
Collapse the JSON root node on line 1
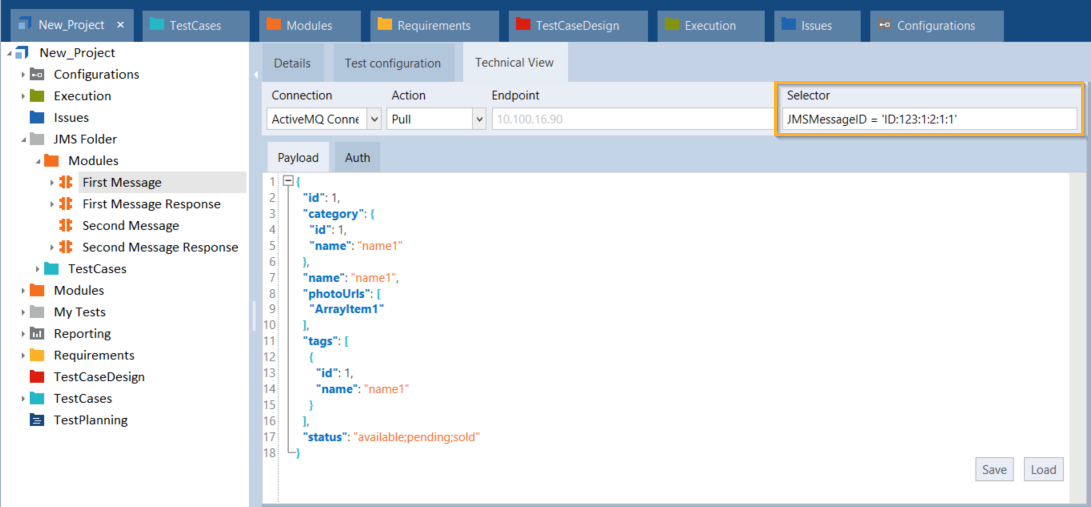point(288,181)
